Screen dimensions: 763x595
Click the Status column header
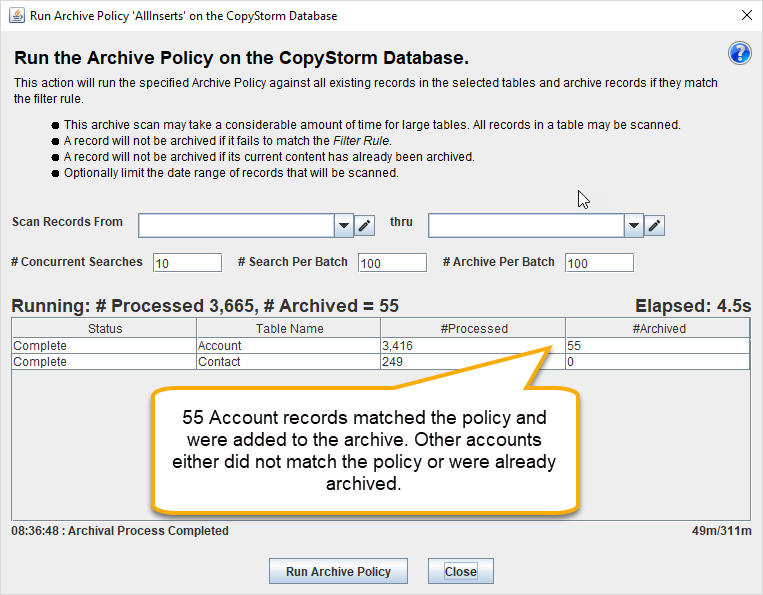(104, 328)
